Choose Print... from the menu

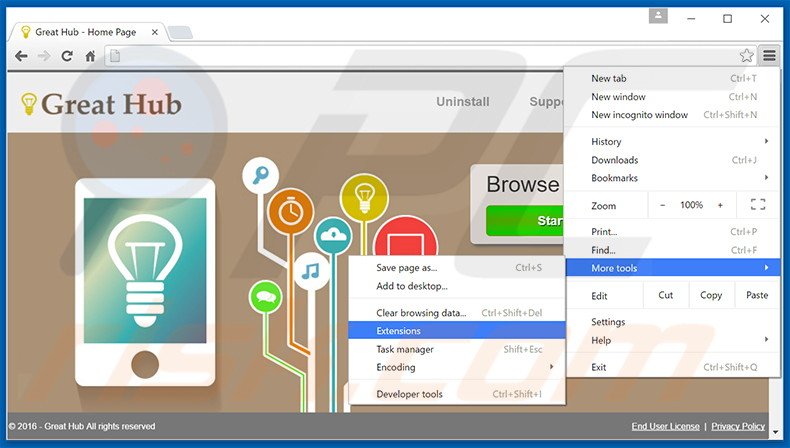pos(673,231)
